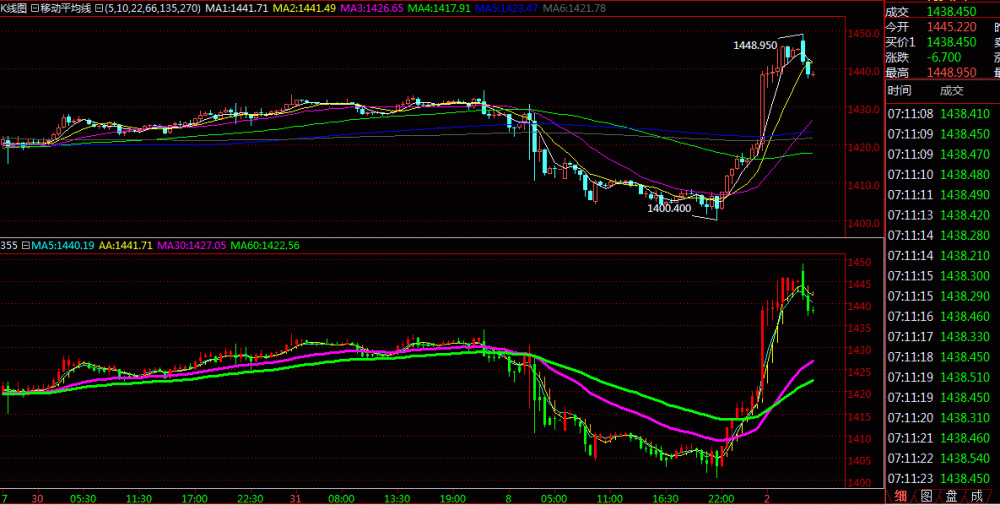Click the 时间 column header
This screenshot has height=505, width=1000.
[x=900, y=90]
